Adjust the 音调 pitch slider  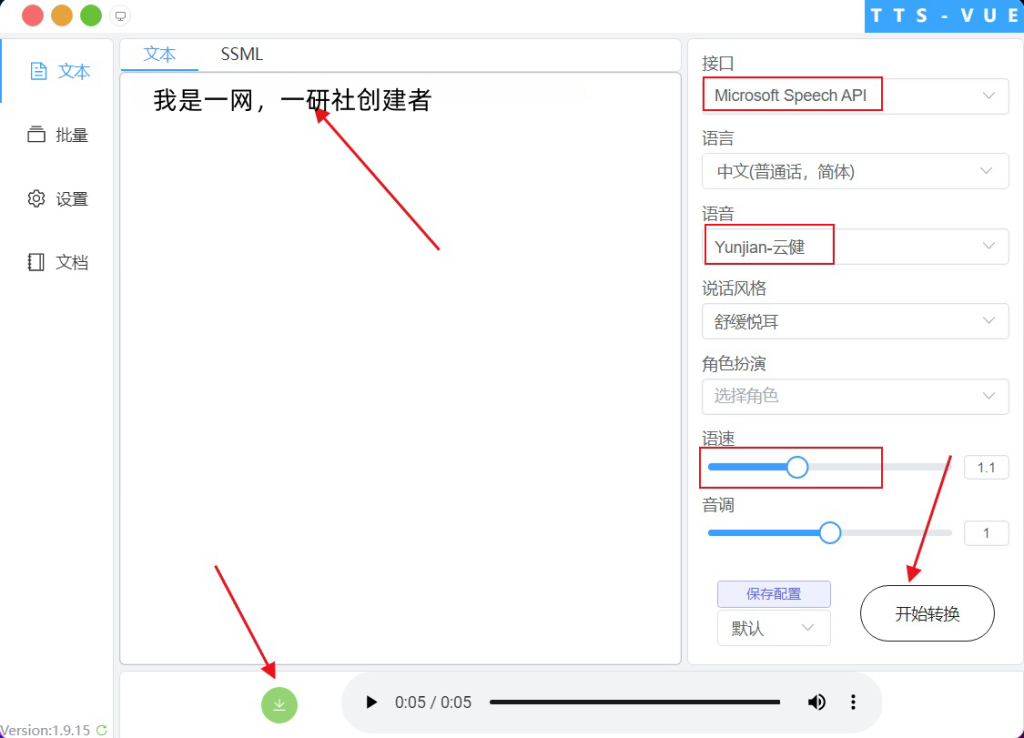pyautogui.click(x=828, y=533)
